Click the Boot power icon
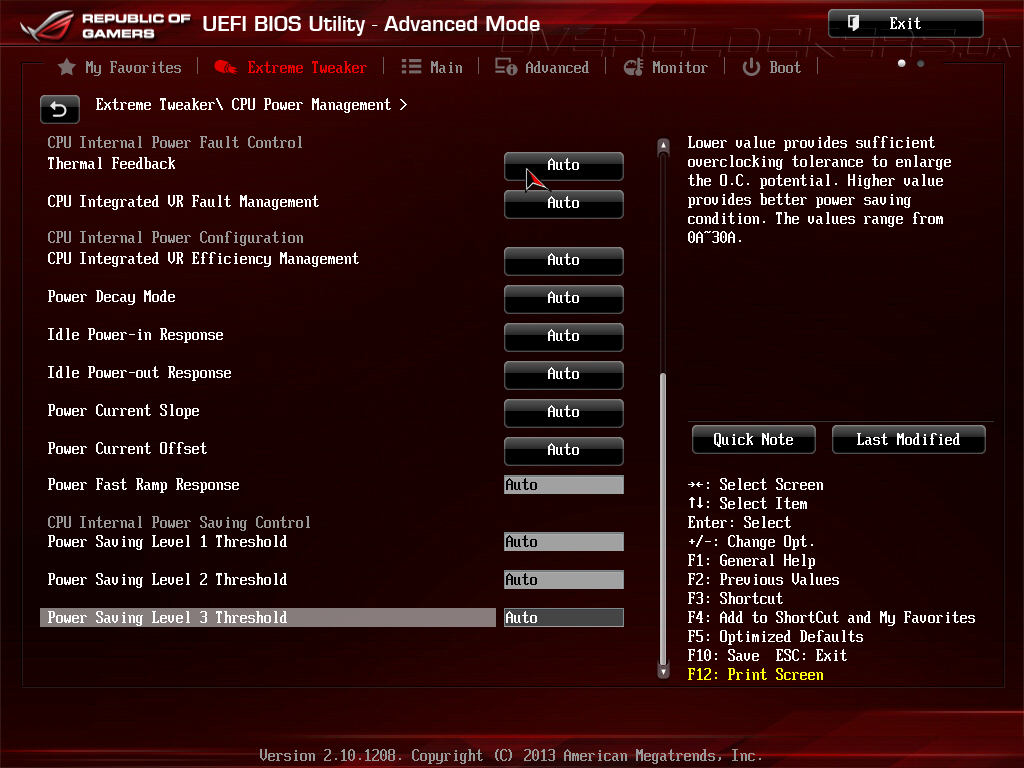 coord(751,67)
